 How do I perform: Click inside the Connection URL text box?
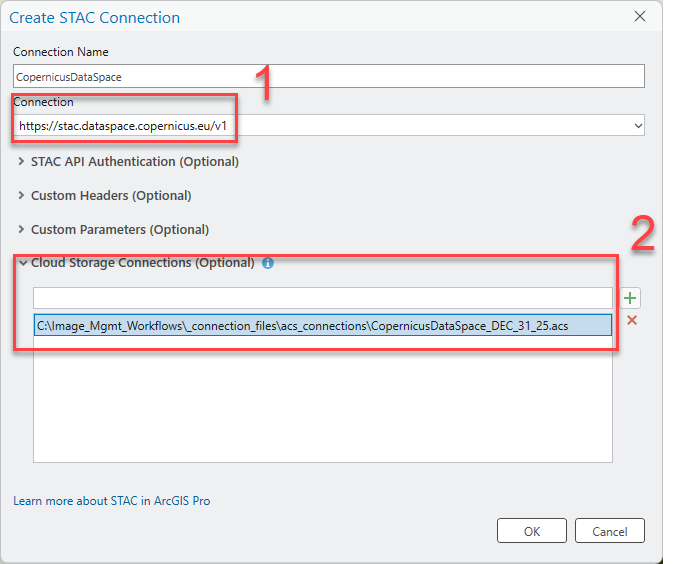click(300, 126)
